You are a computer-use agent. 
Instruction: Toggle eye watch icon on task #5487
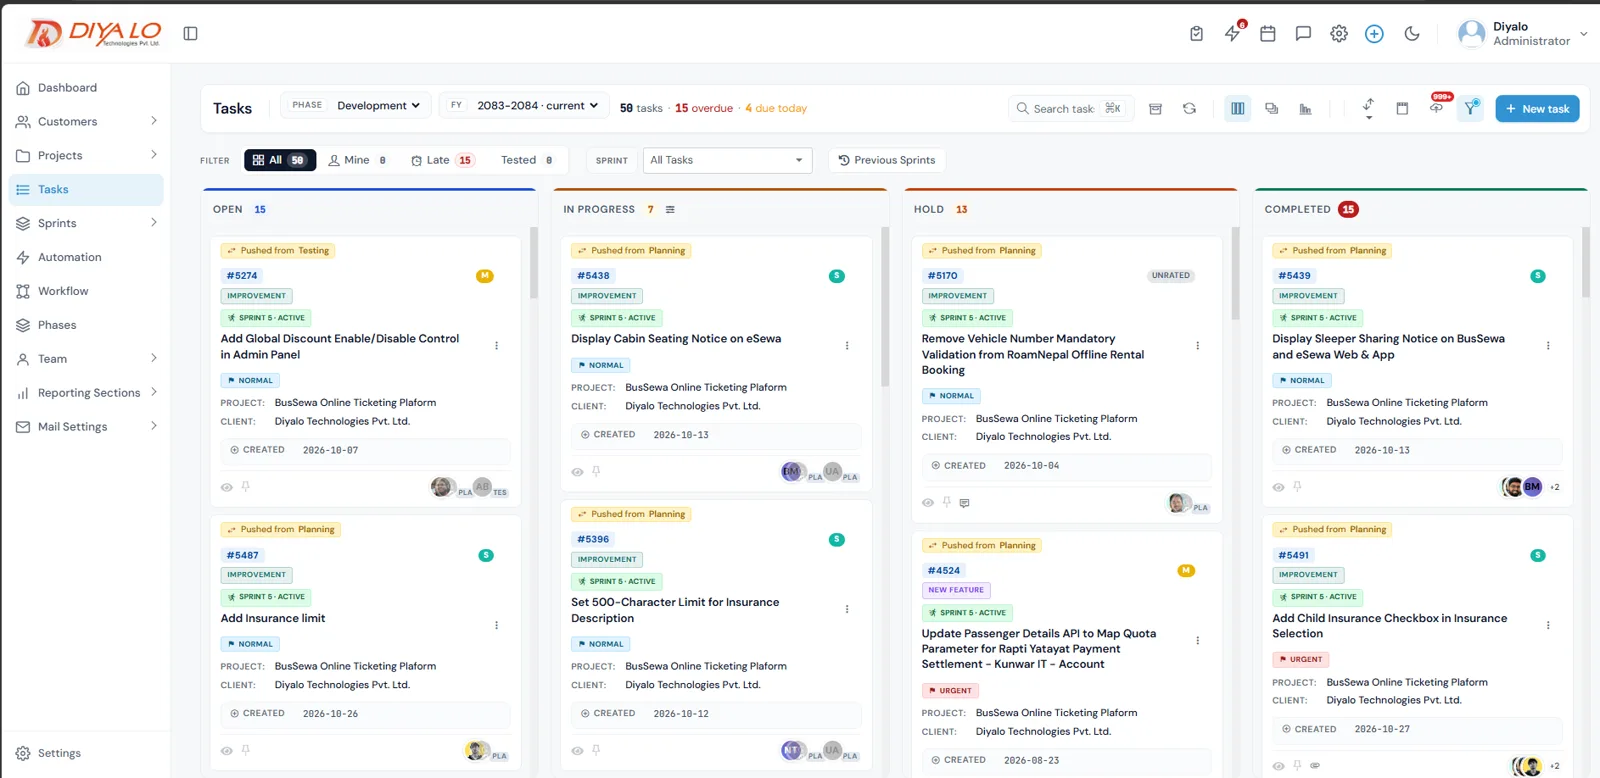pyautogui.click(x=227, y=751)
